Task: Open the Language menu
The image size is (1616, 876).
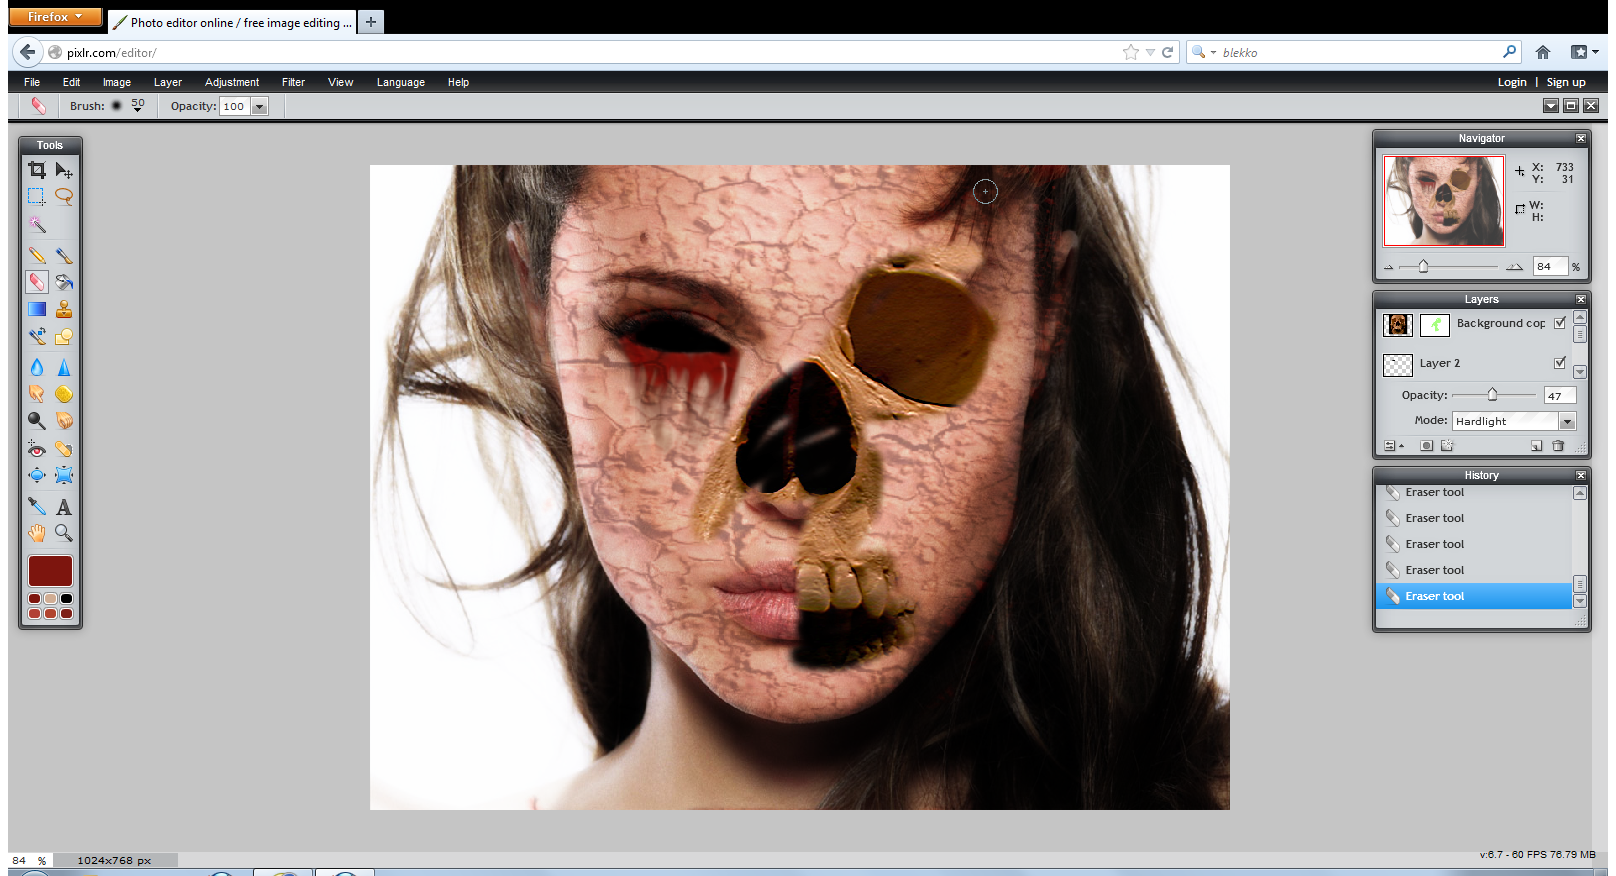Action: tap(401, 82)
